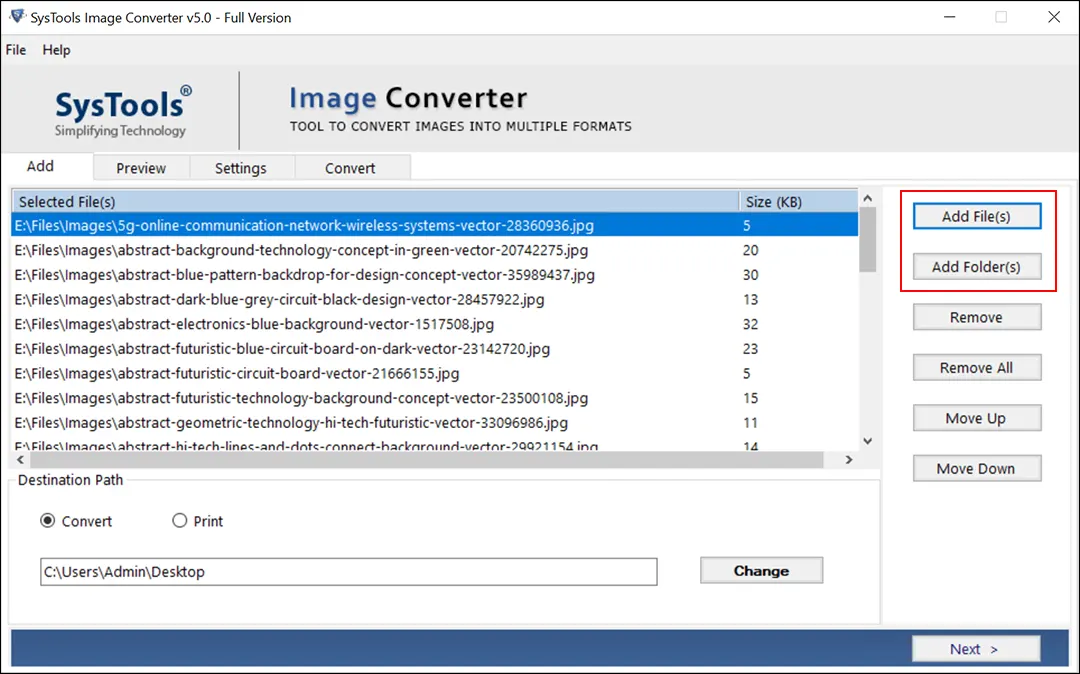Click the Add Folder(s) button
This screenshot has width=1080, height=674.
(977, 266)
